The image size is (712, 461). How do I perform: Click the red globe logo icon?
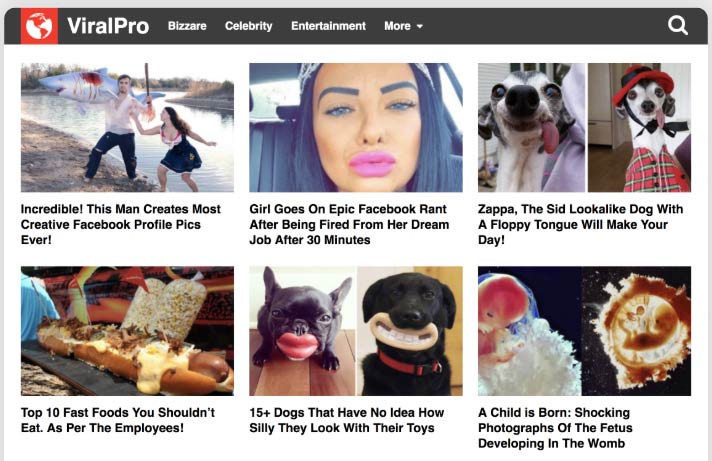[x=39, y=26]
